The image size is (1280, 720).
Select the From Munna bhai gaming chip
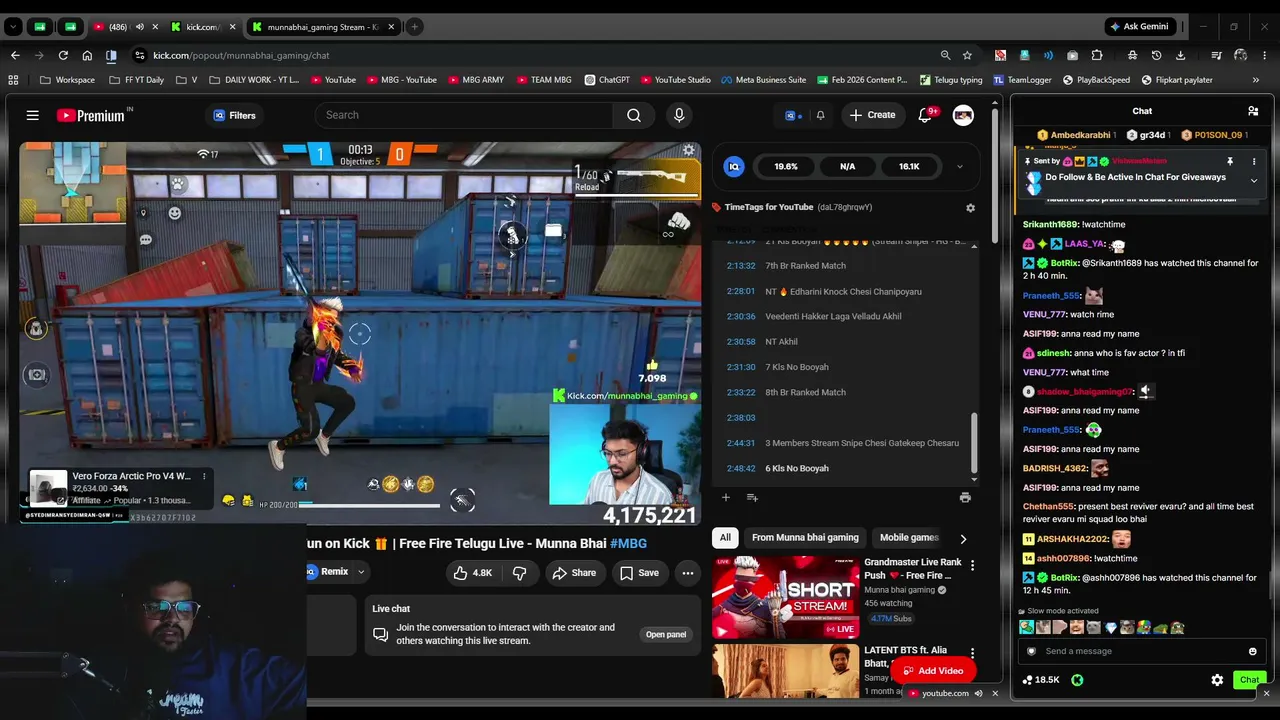pos(805,538)
